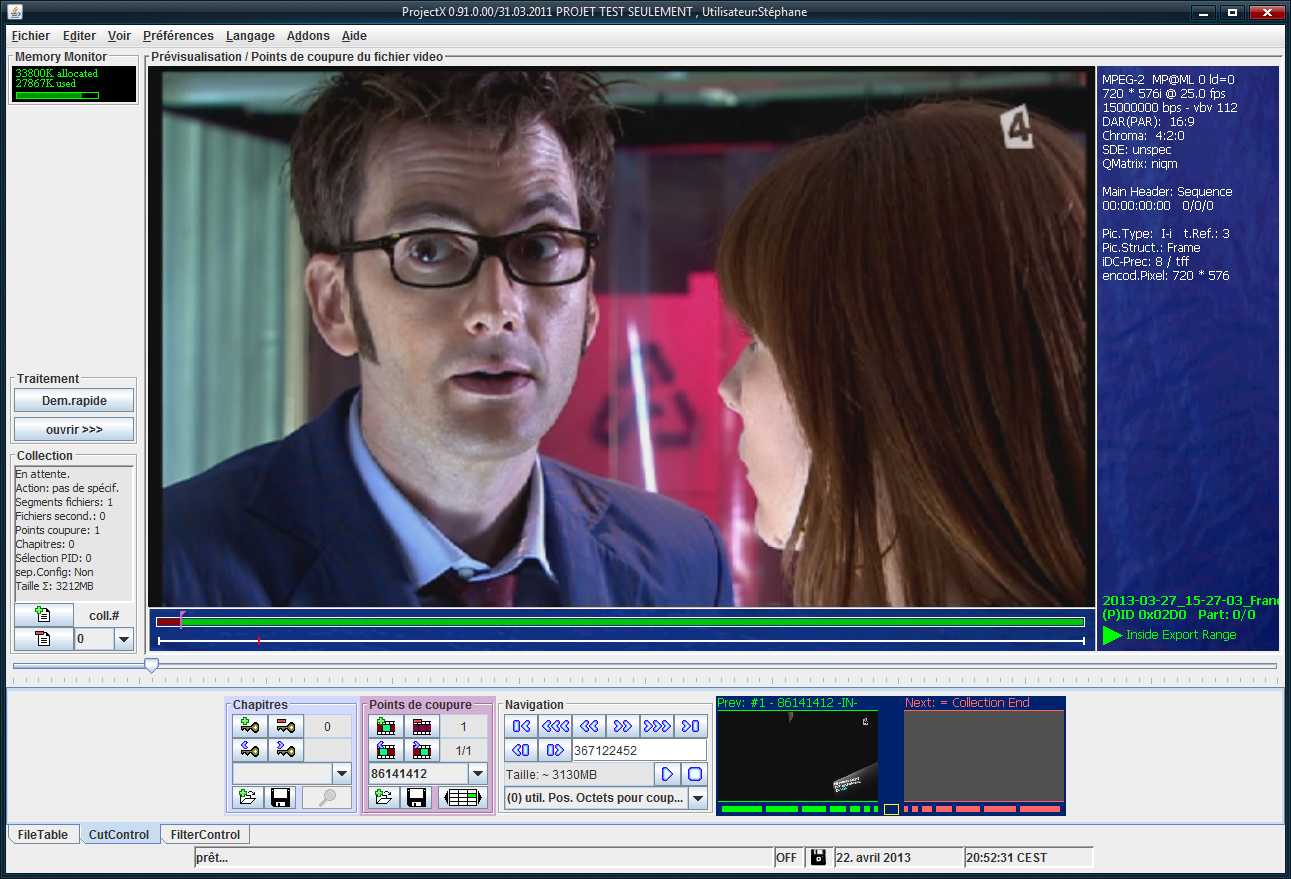Click the red cut marker on timeline line
The image size is (1291, 879).
click(x=258, y=640)
